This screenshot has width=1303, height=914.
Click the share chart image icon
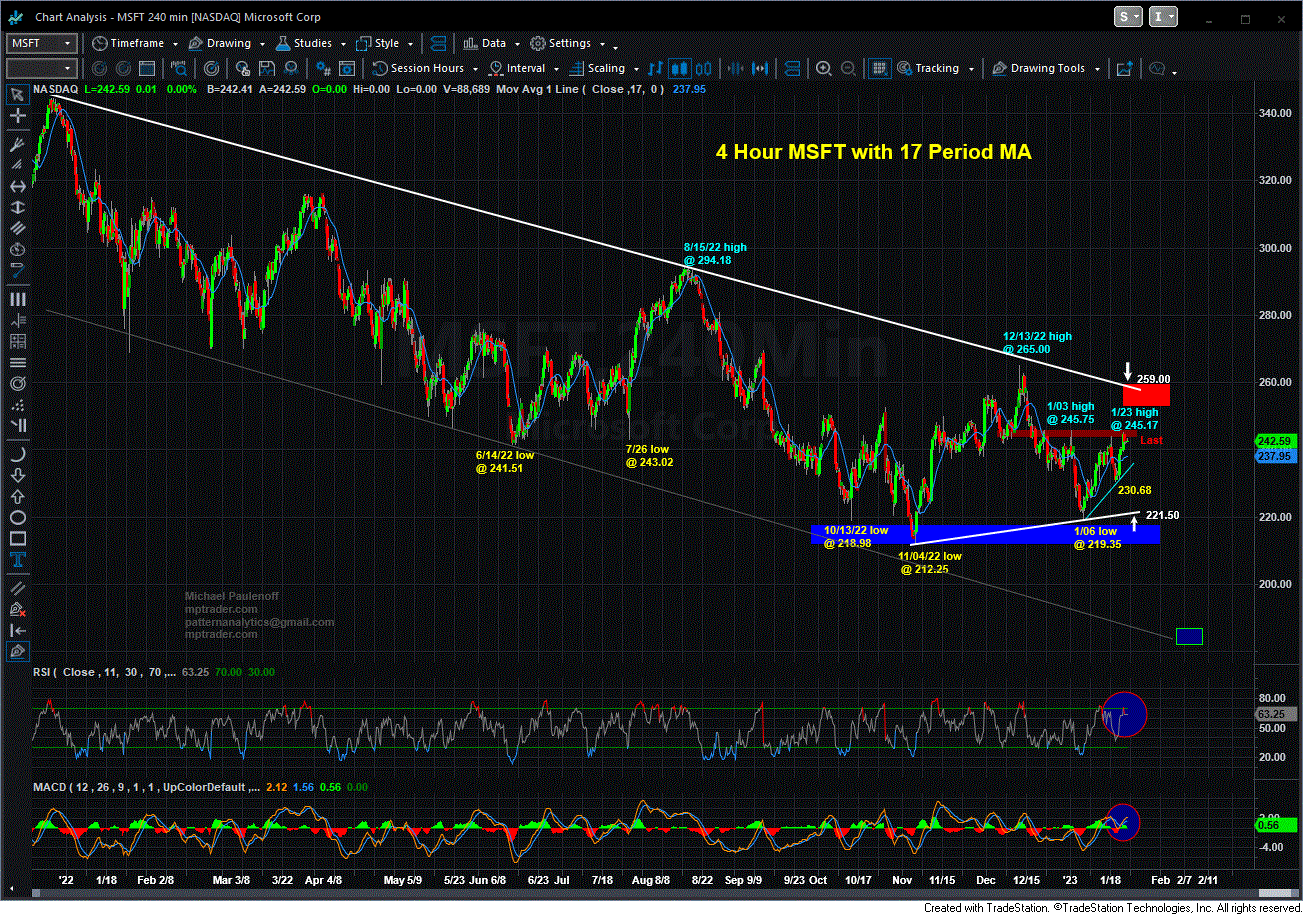1123,68
